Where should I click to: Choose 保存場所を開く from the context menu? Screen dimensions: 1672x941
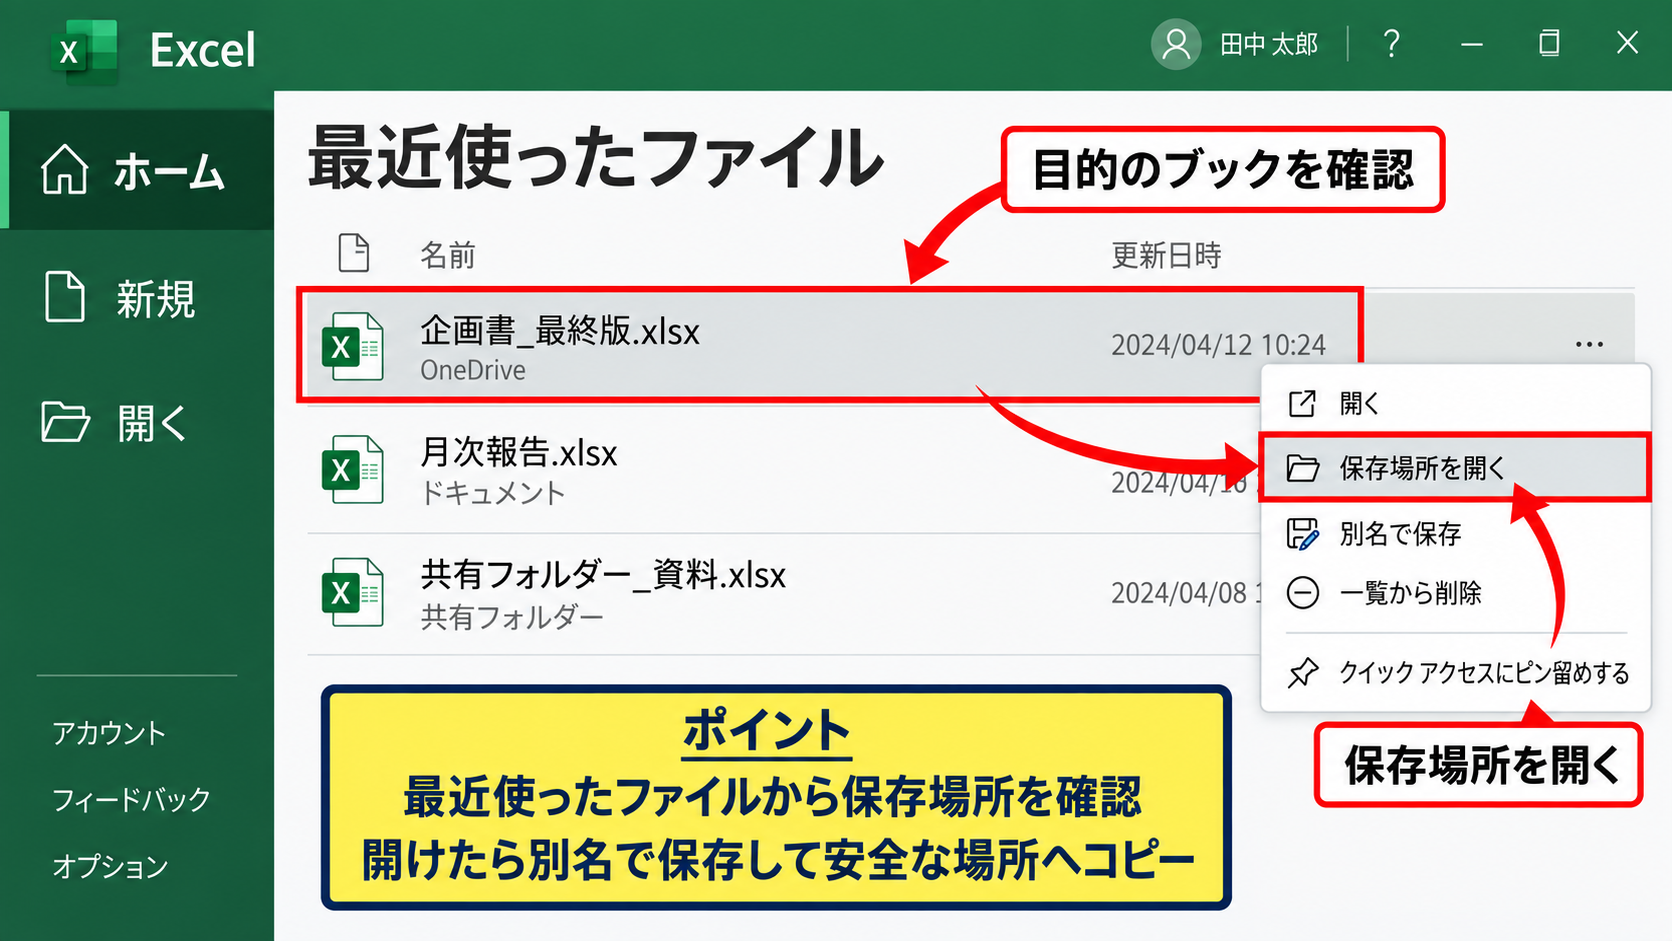(x=1455, y=467)
